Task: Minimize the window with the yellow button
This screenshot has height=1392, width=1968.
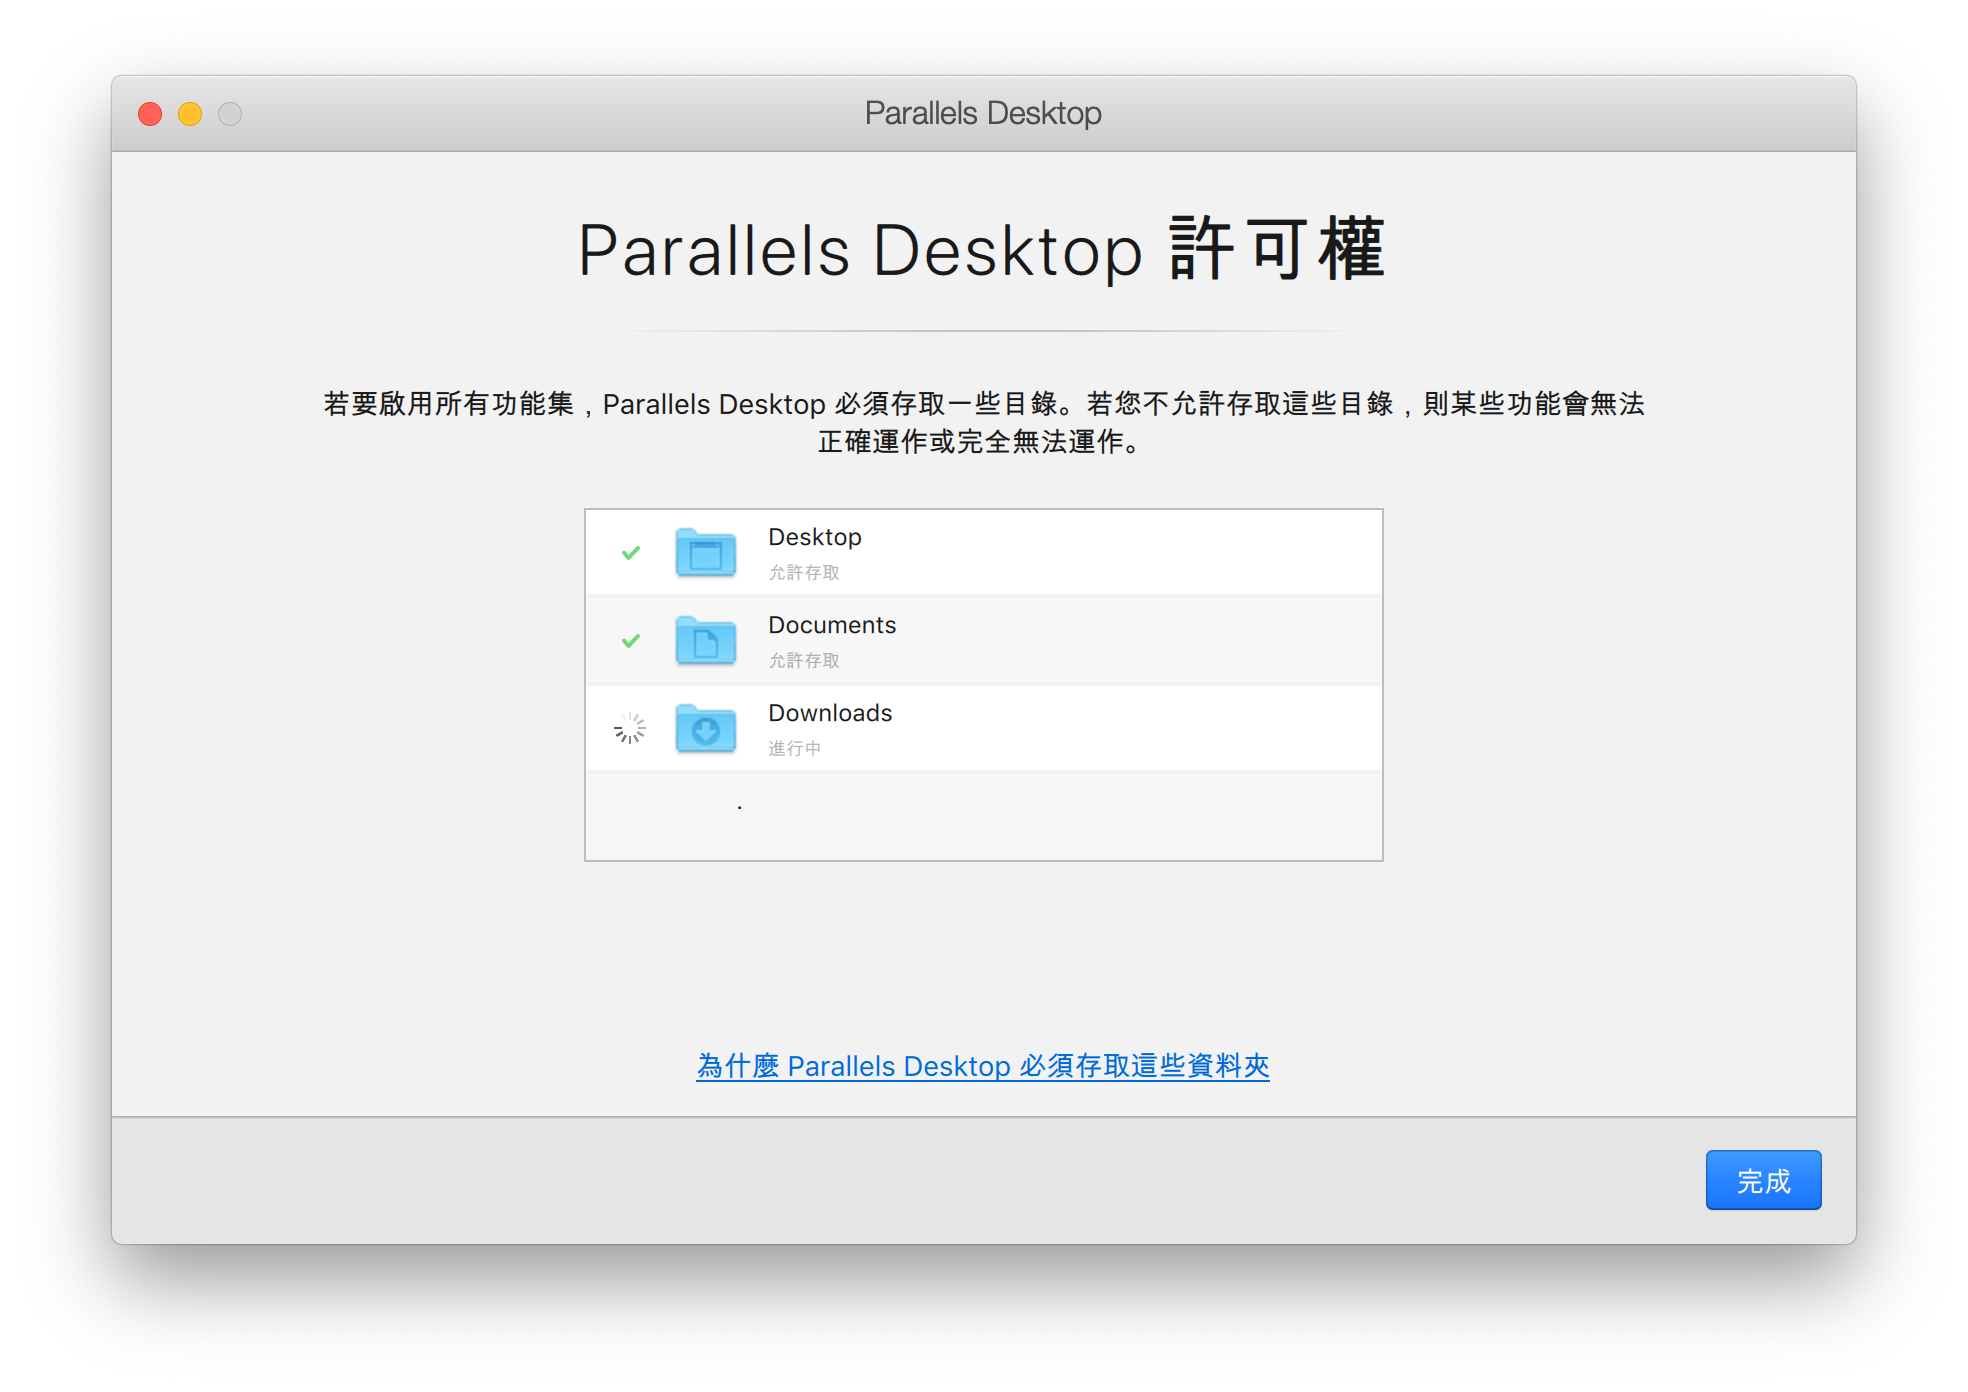Action: point(190,114)
